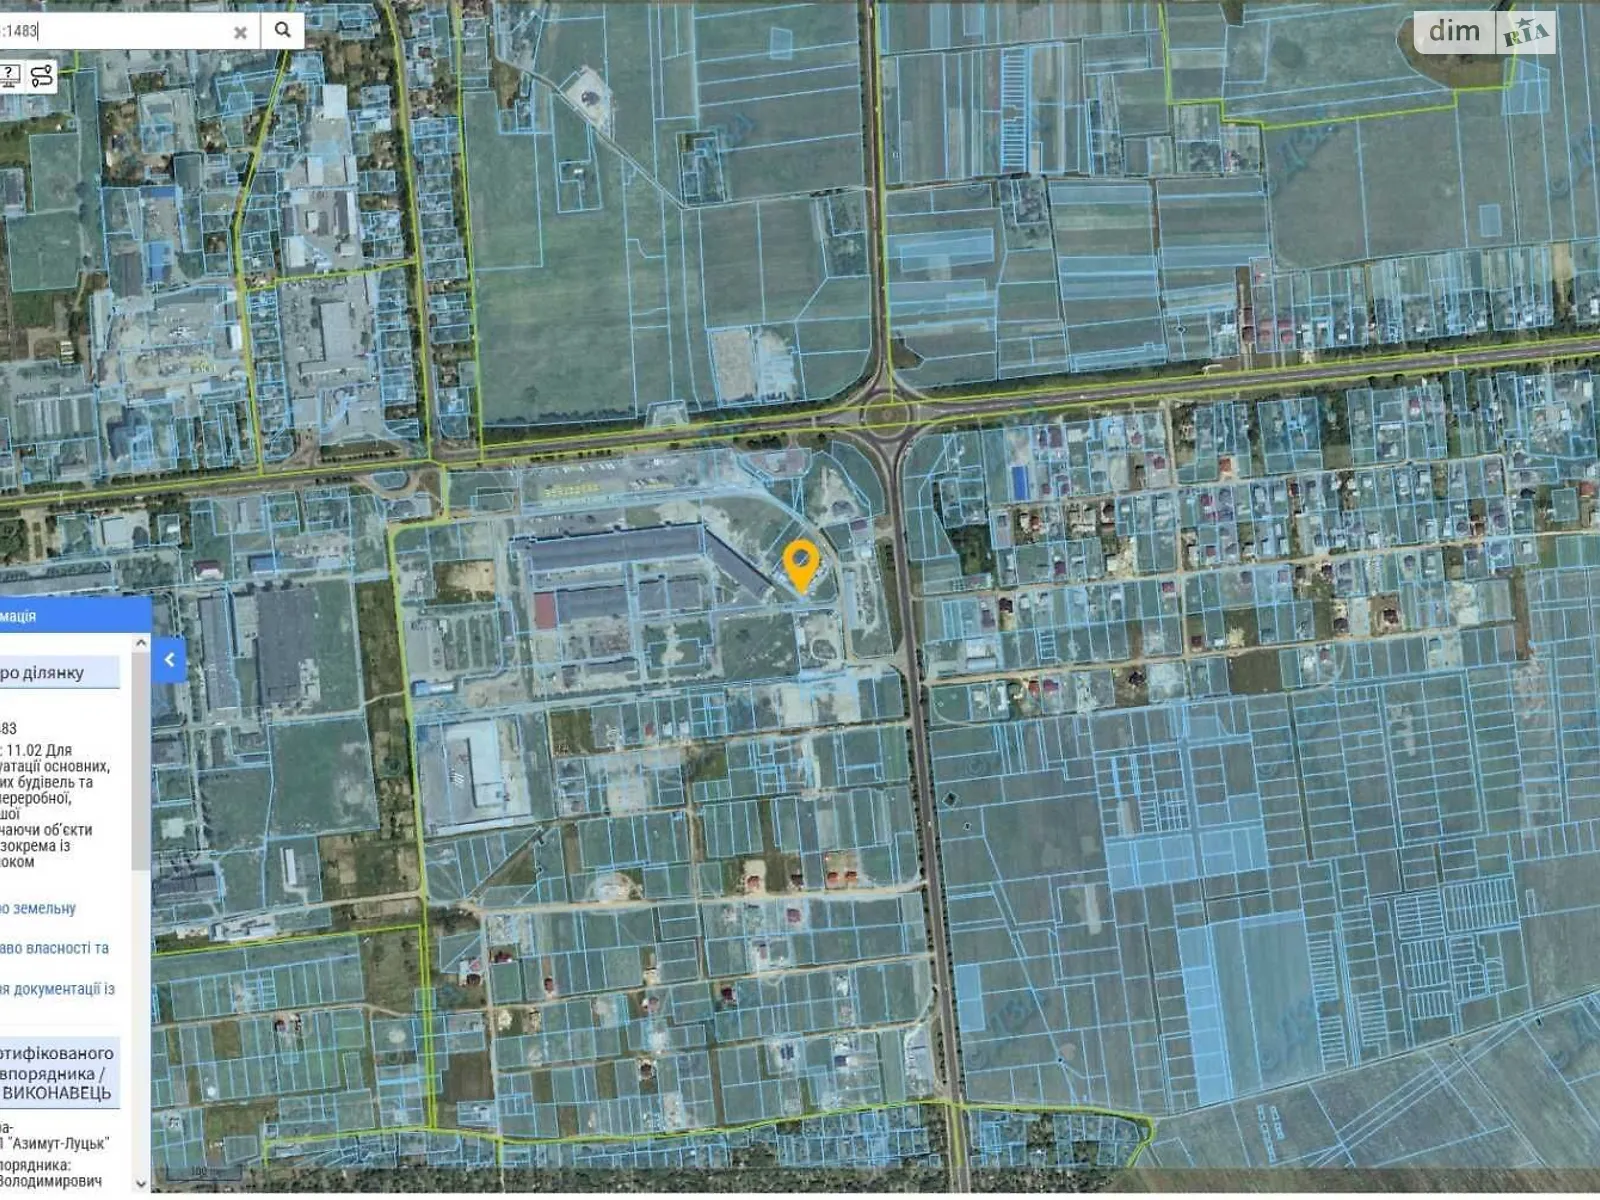The height and width of the screenshot is (1200, 1600).
Task: Open the help monitor icon
Action: pyautogui.click(x=10, y=75)
